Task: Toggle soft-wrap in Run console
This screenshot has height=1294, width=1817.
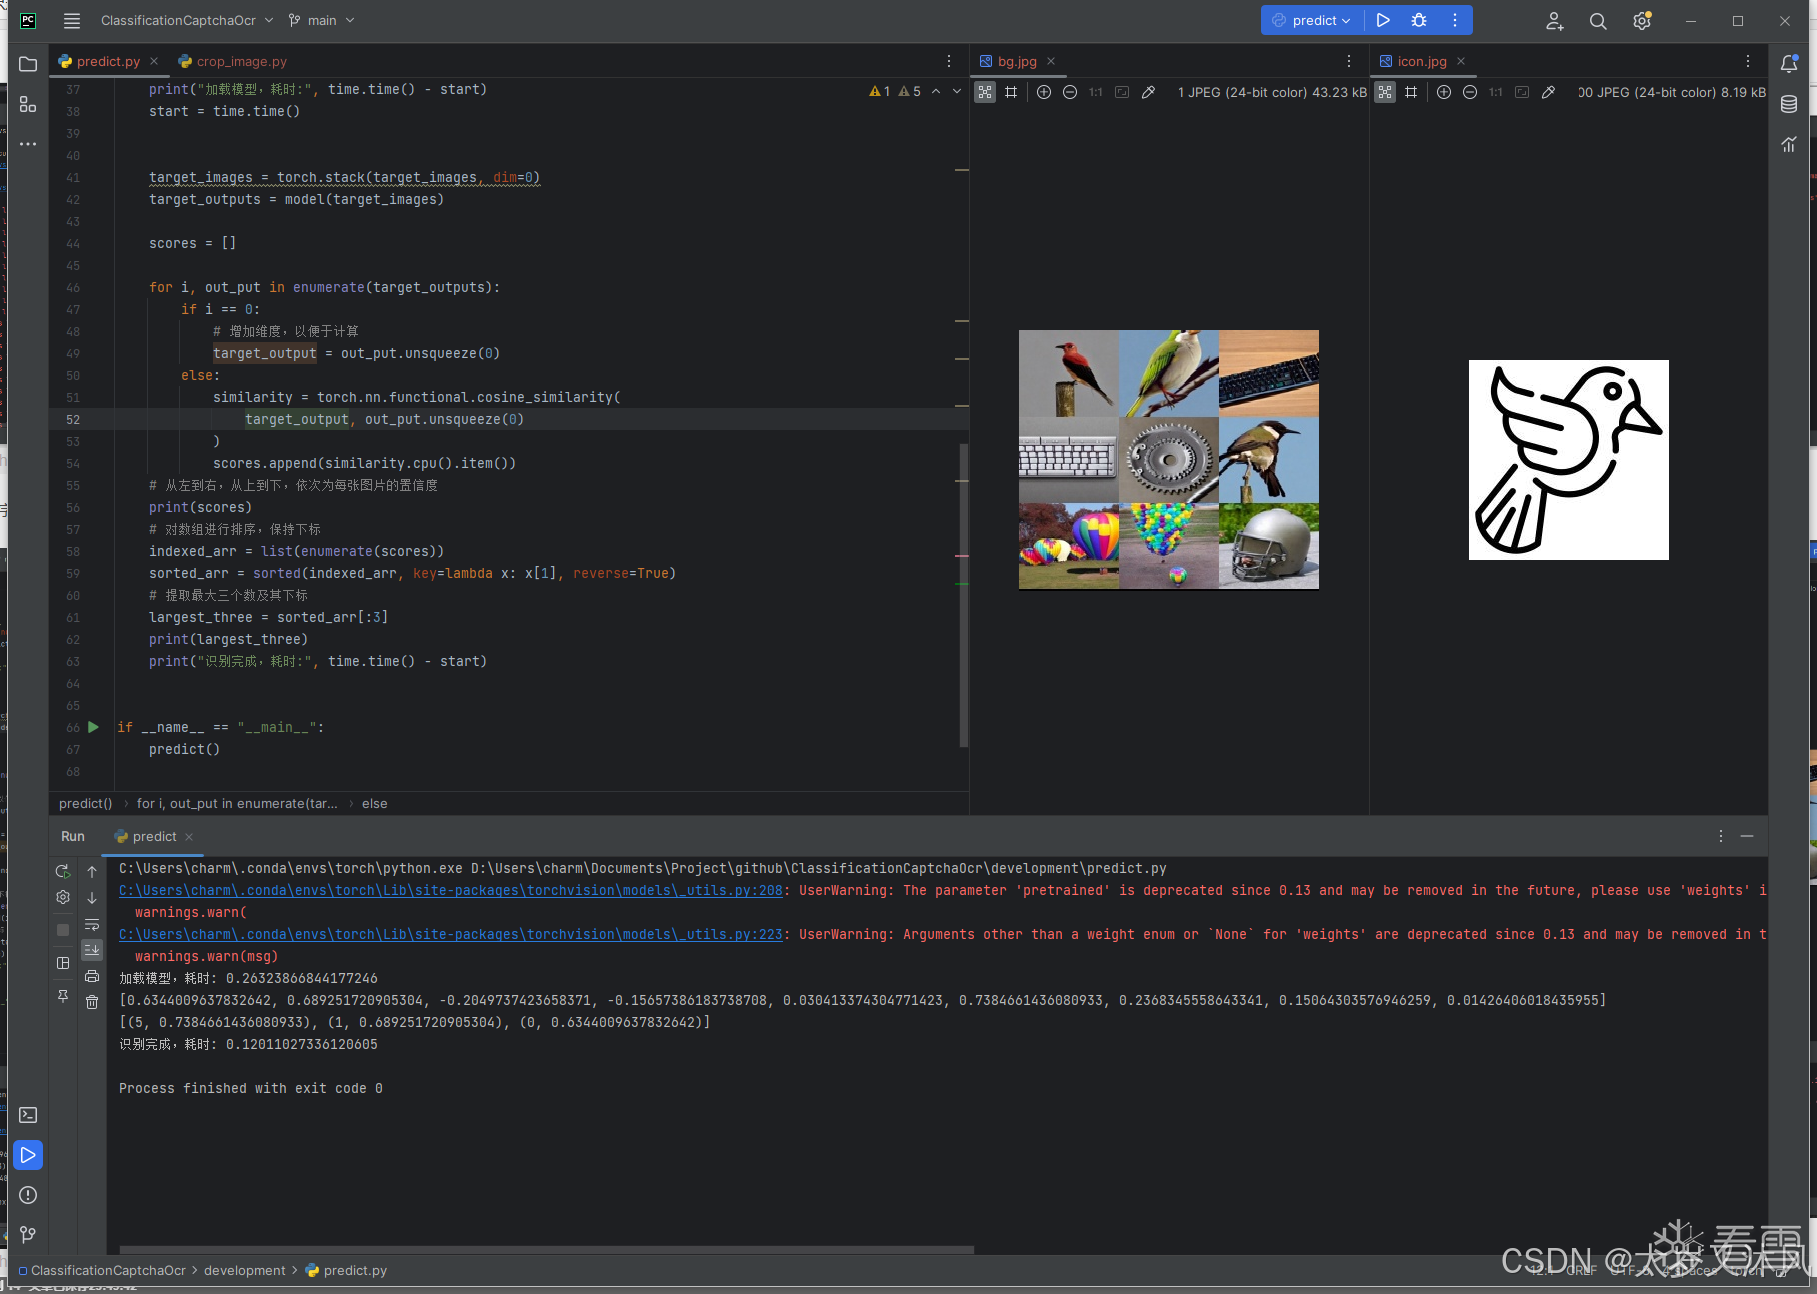Action: [x=92, y=924]
